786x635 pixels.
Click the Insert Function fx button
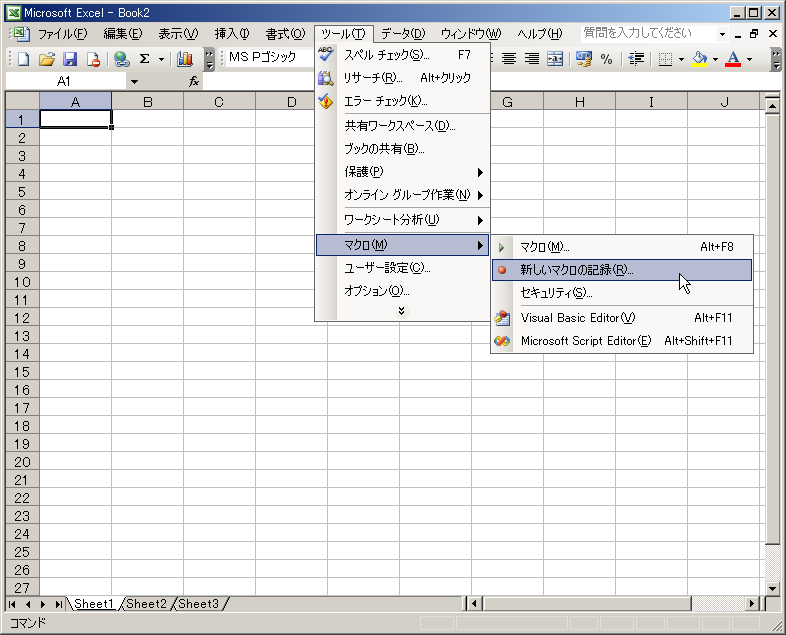pos(193,81)
